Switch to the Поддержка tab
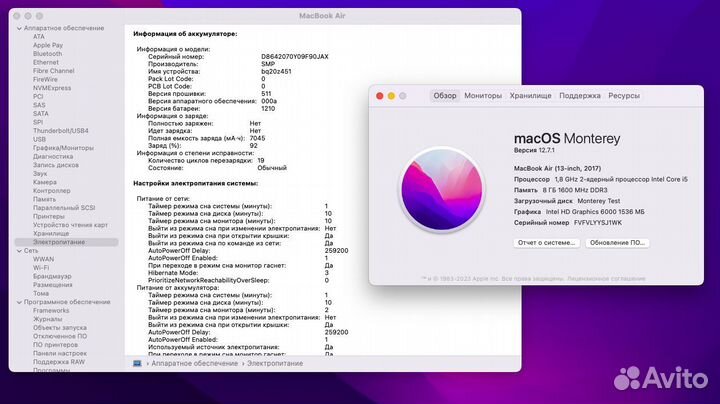This screenshot has width=720, height=404. pyautogui.click(x=579, y=95)
